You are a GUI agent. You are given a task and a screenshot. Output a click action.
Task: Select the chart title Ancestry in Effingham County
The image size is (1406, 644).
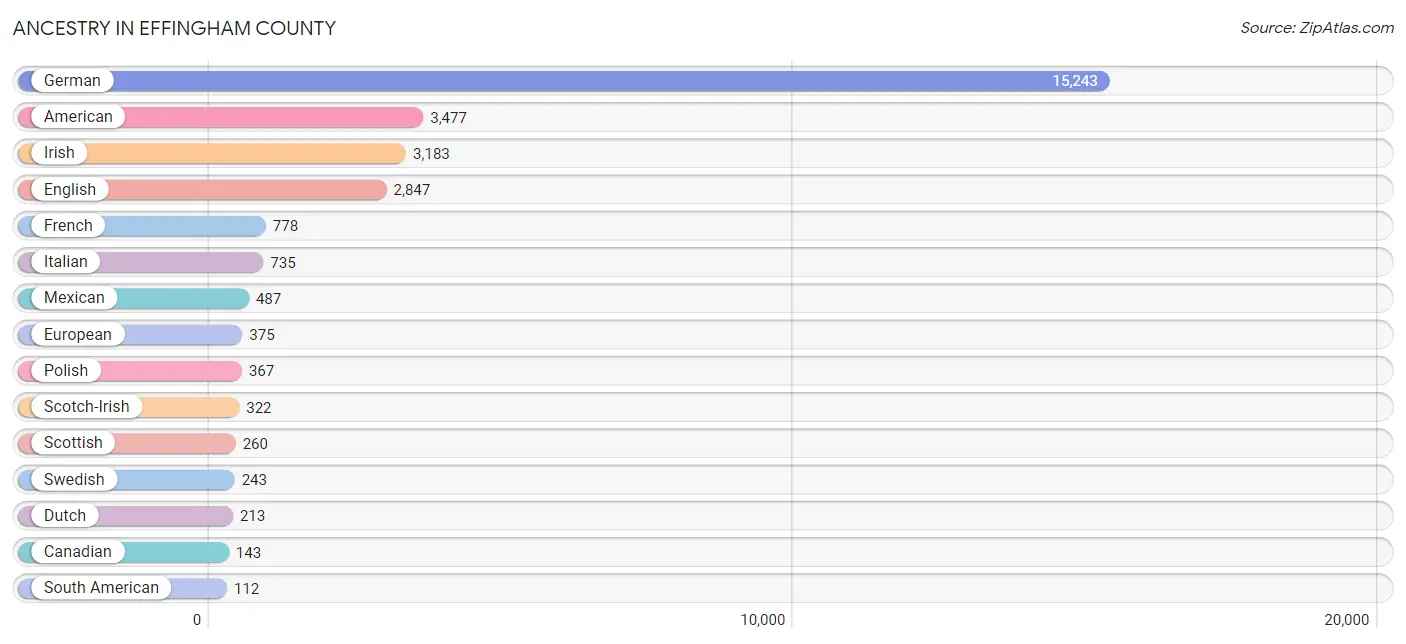[x=174, y=28]
